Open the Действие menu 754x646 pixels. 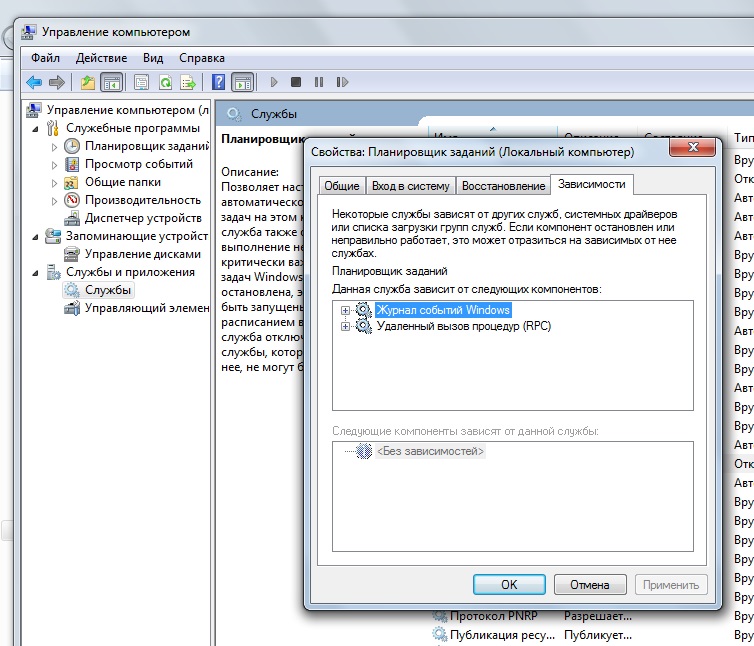101,58
